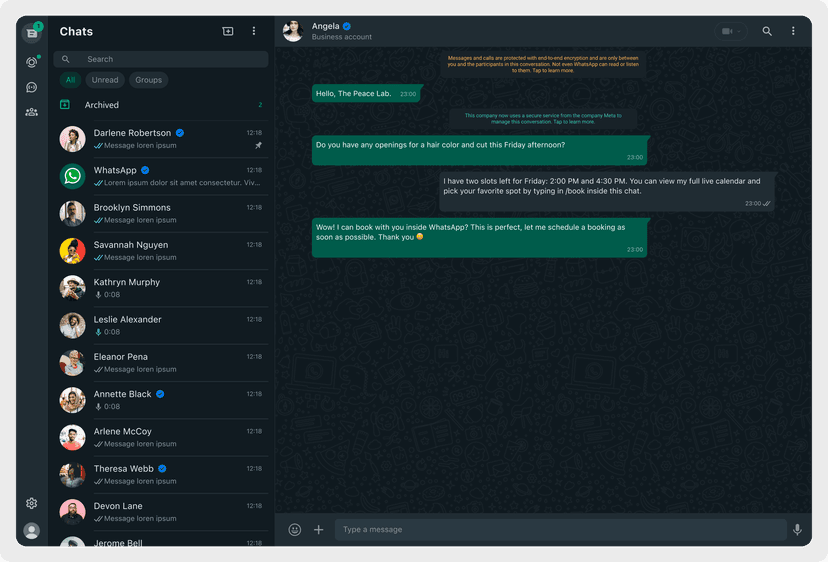The width and height of the screenshot is (828, 562).
Task: Click the verified badge next to WhatsApp
Action: (x=145, y=170)
